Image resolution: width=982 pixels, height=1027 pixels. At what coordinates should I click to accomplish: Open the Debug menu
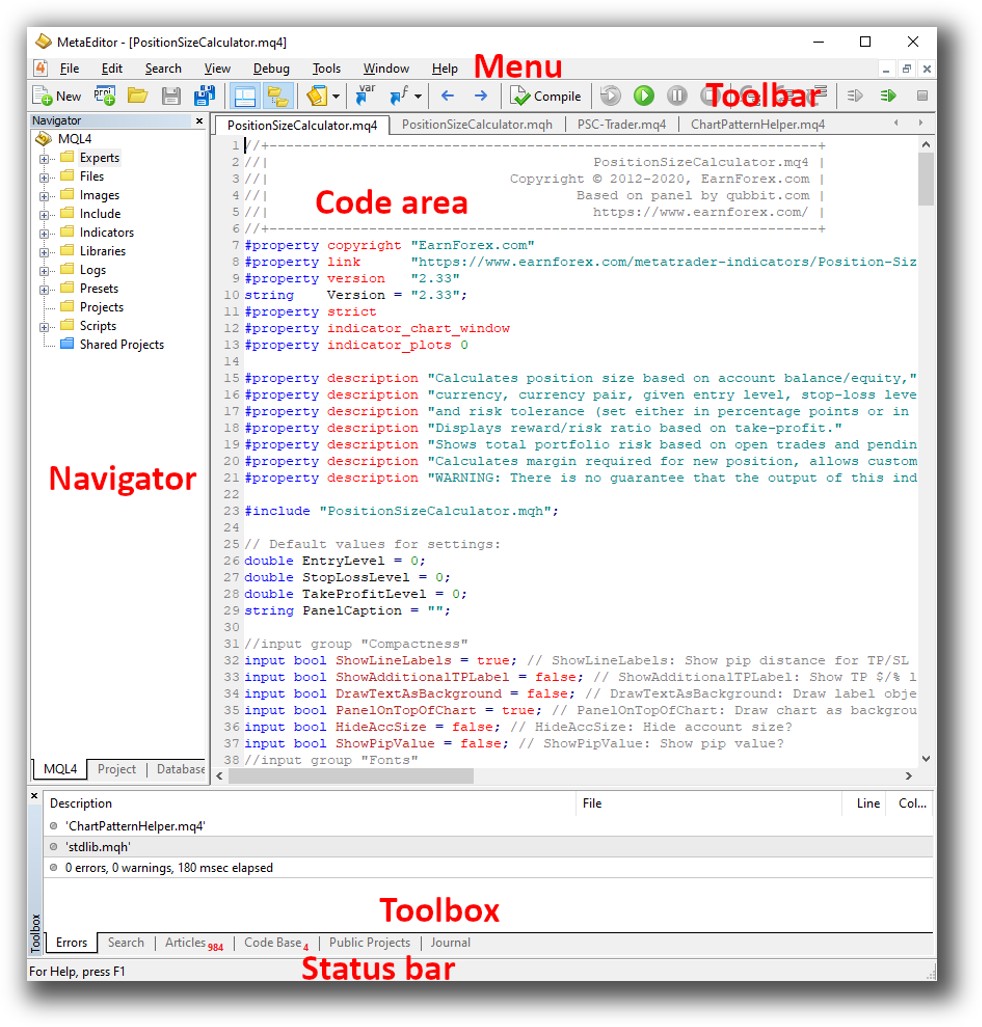point(271,69)
